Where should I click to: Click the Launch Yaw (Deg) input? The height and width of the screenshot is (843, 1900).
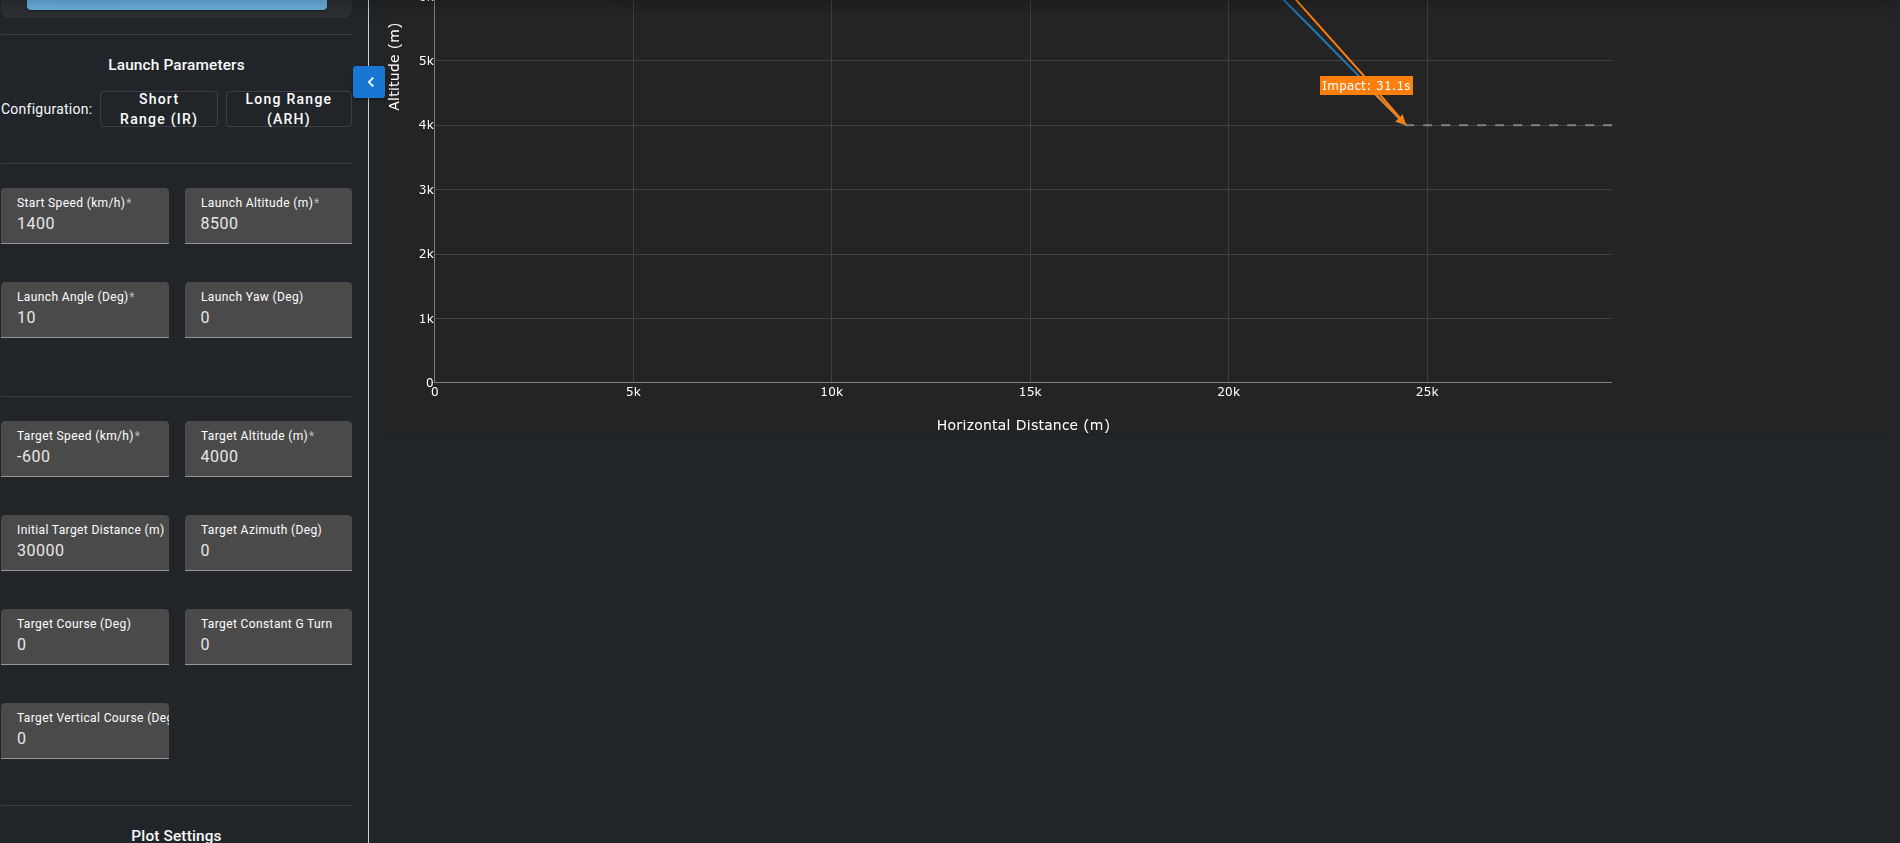pyautogui.click(x=268, y=317)
